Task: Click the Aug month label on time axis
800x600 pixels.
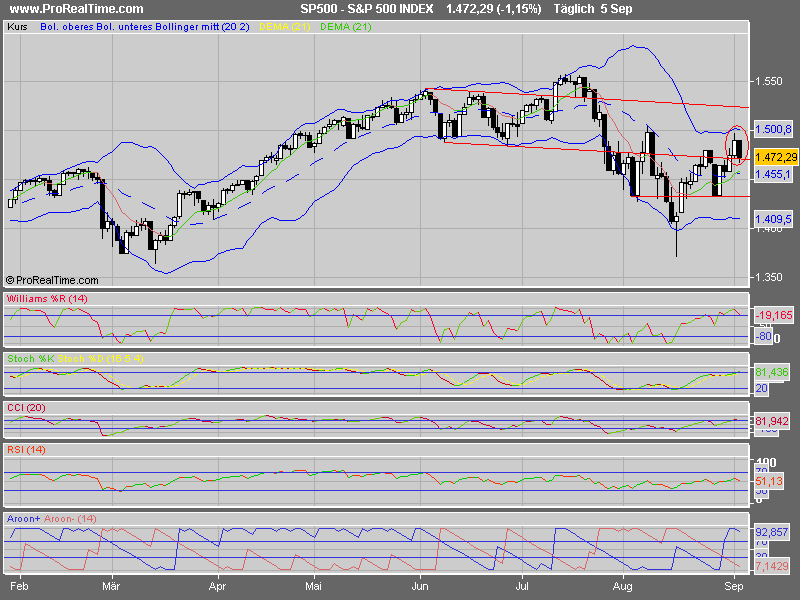Action: [x=622, y=586]
